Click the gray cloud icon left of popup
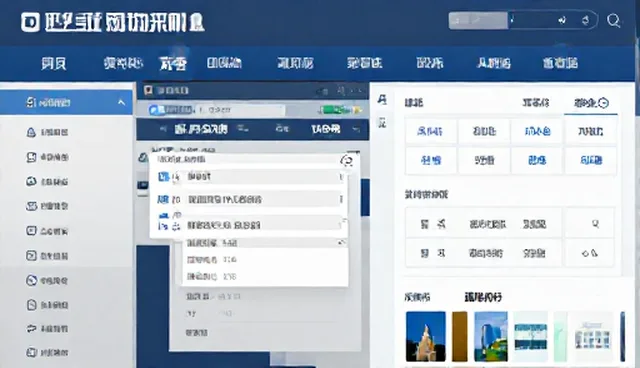The width and height of the screenshot is (640, 368). coord(142,157)
